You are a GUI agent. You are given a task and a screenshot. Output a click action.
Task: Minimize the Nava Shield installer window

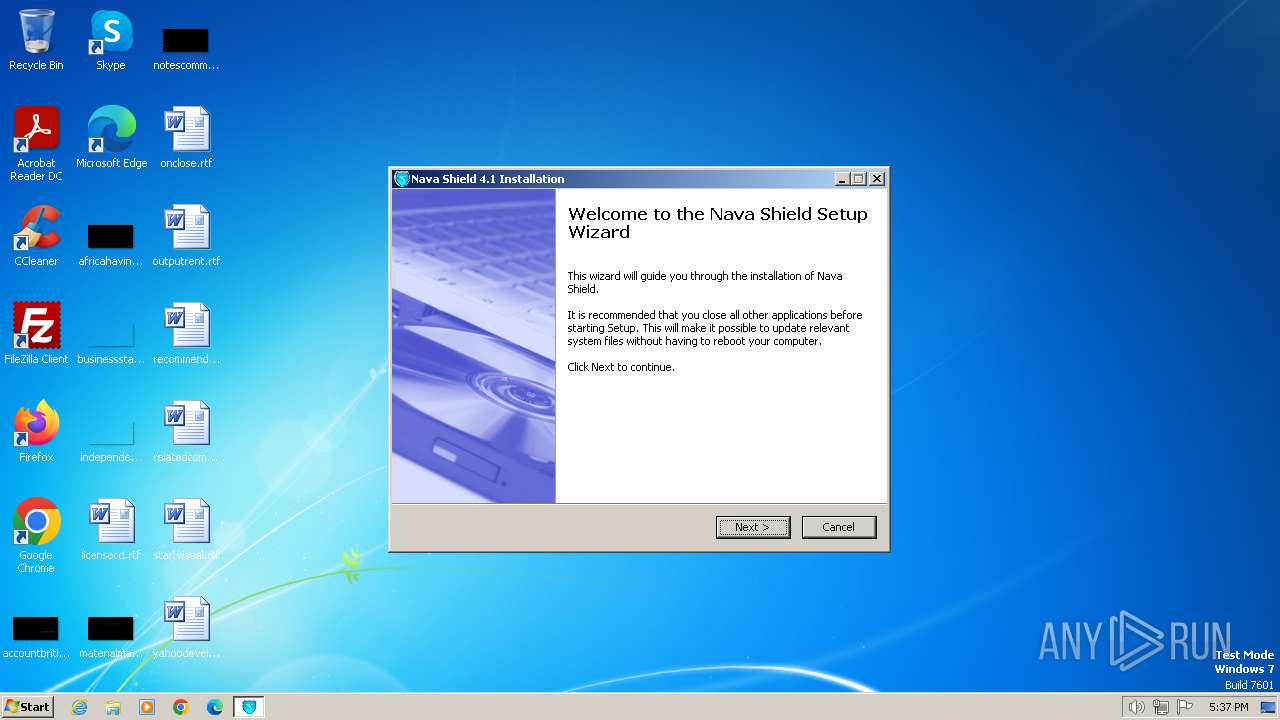pos(842,179)
